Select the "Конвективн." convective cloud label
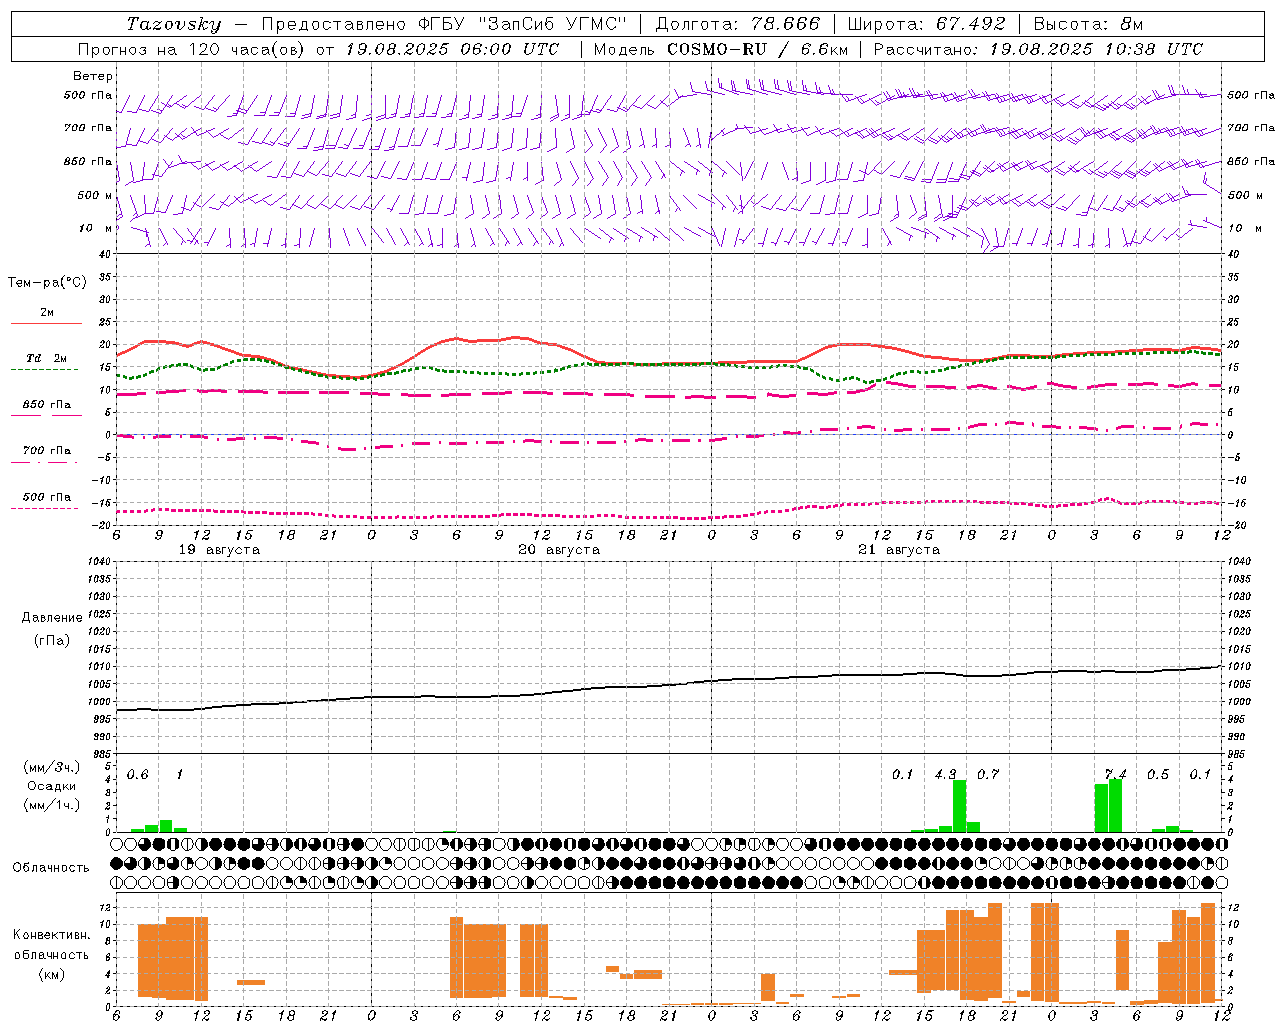This screenshot has width=1280, height=1024. point(52,935)
